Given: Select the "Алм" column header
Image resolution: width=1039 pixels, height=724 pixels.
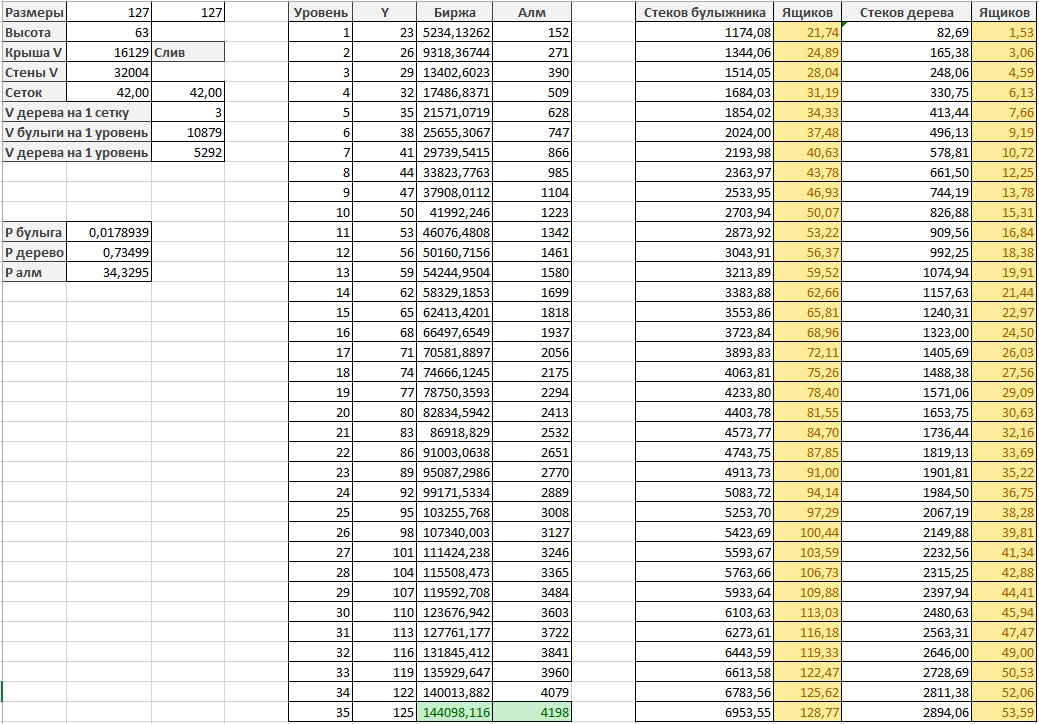Looking at the screenshot, I should click(x=532, y=13).
